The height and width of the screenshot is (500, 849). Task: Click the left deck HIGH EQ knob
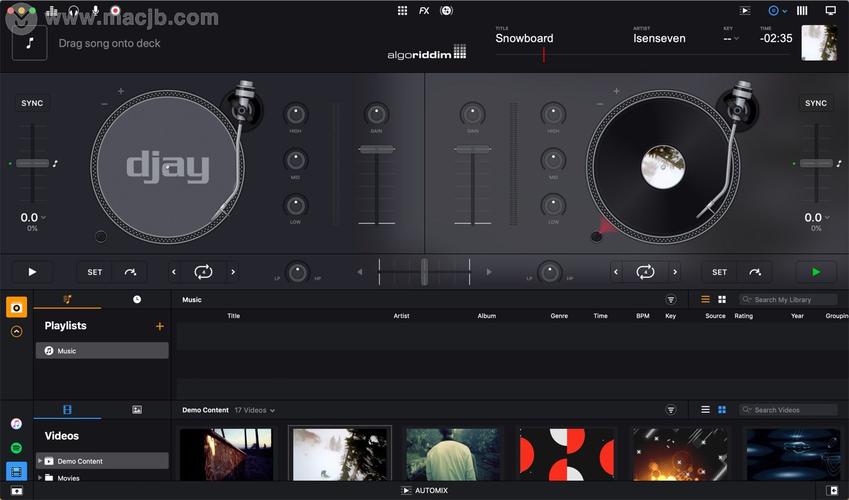pos(296,114)
